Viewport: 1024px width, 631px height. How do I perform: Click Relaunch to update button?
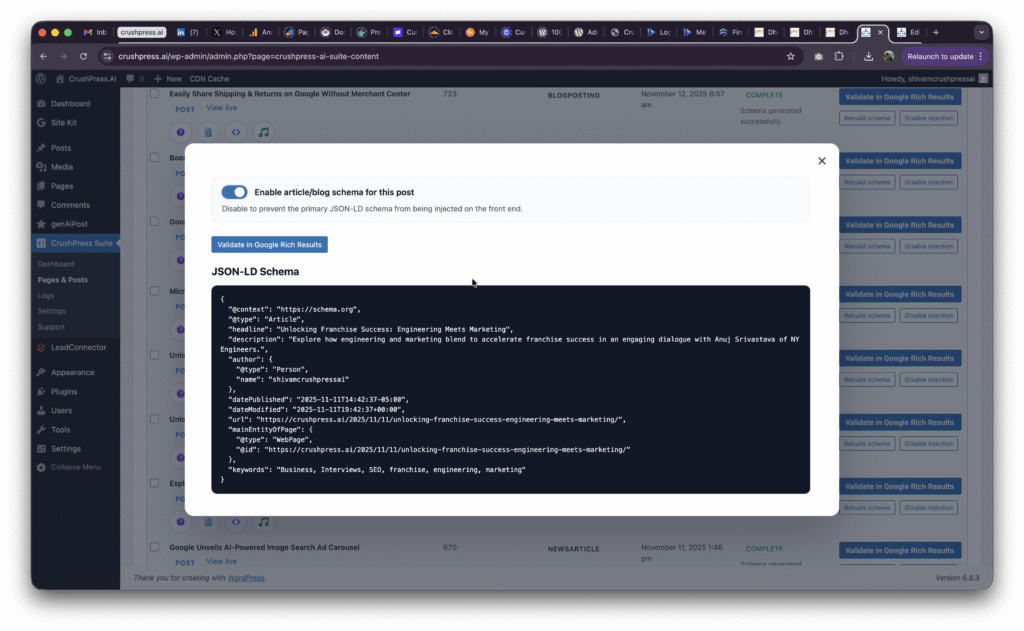(x=944, y=56)
